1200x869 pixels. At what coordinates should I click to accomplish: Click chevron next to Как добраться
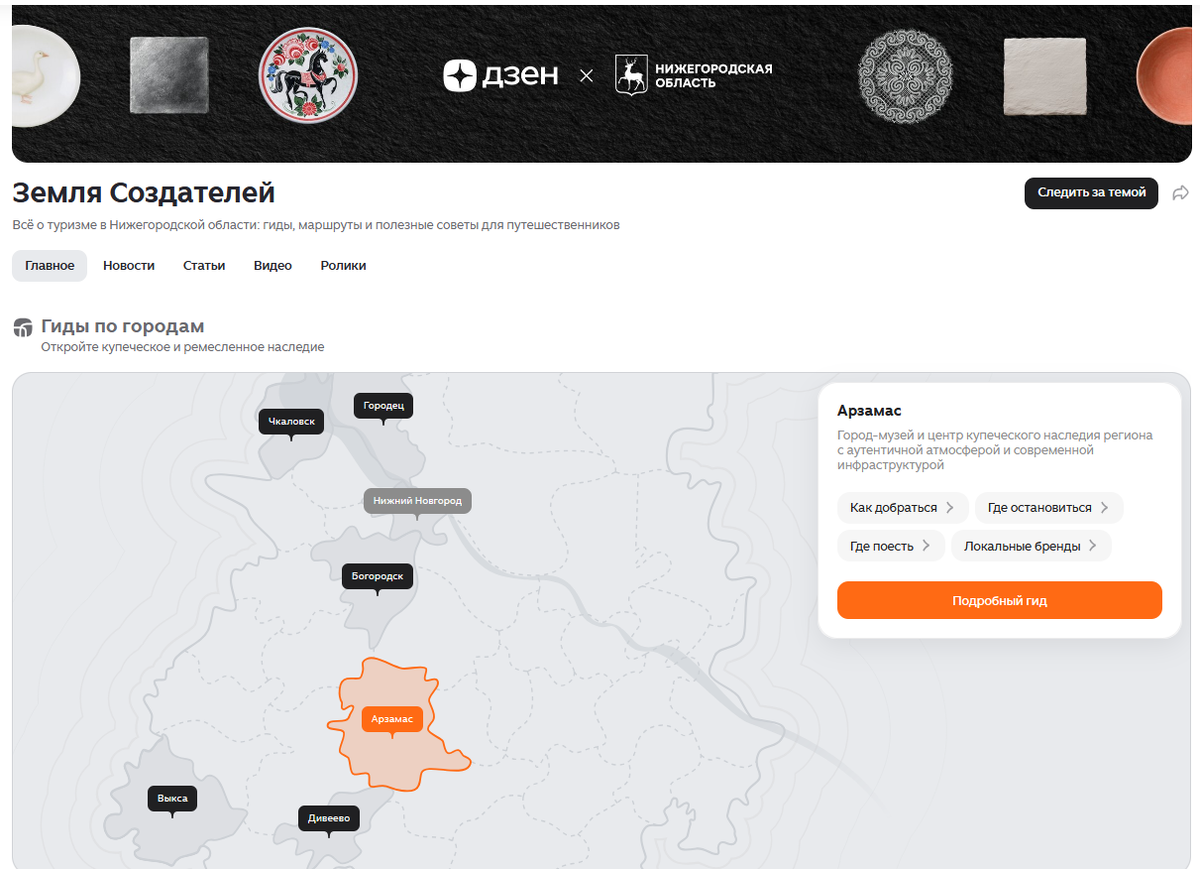pos(950,508)
